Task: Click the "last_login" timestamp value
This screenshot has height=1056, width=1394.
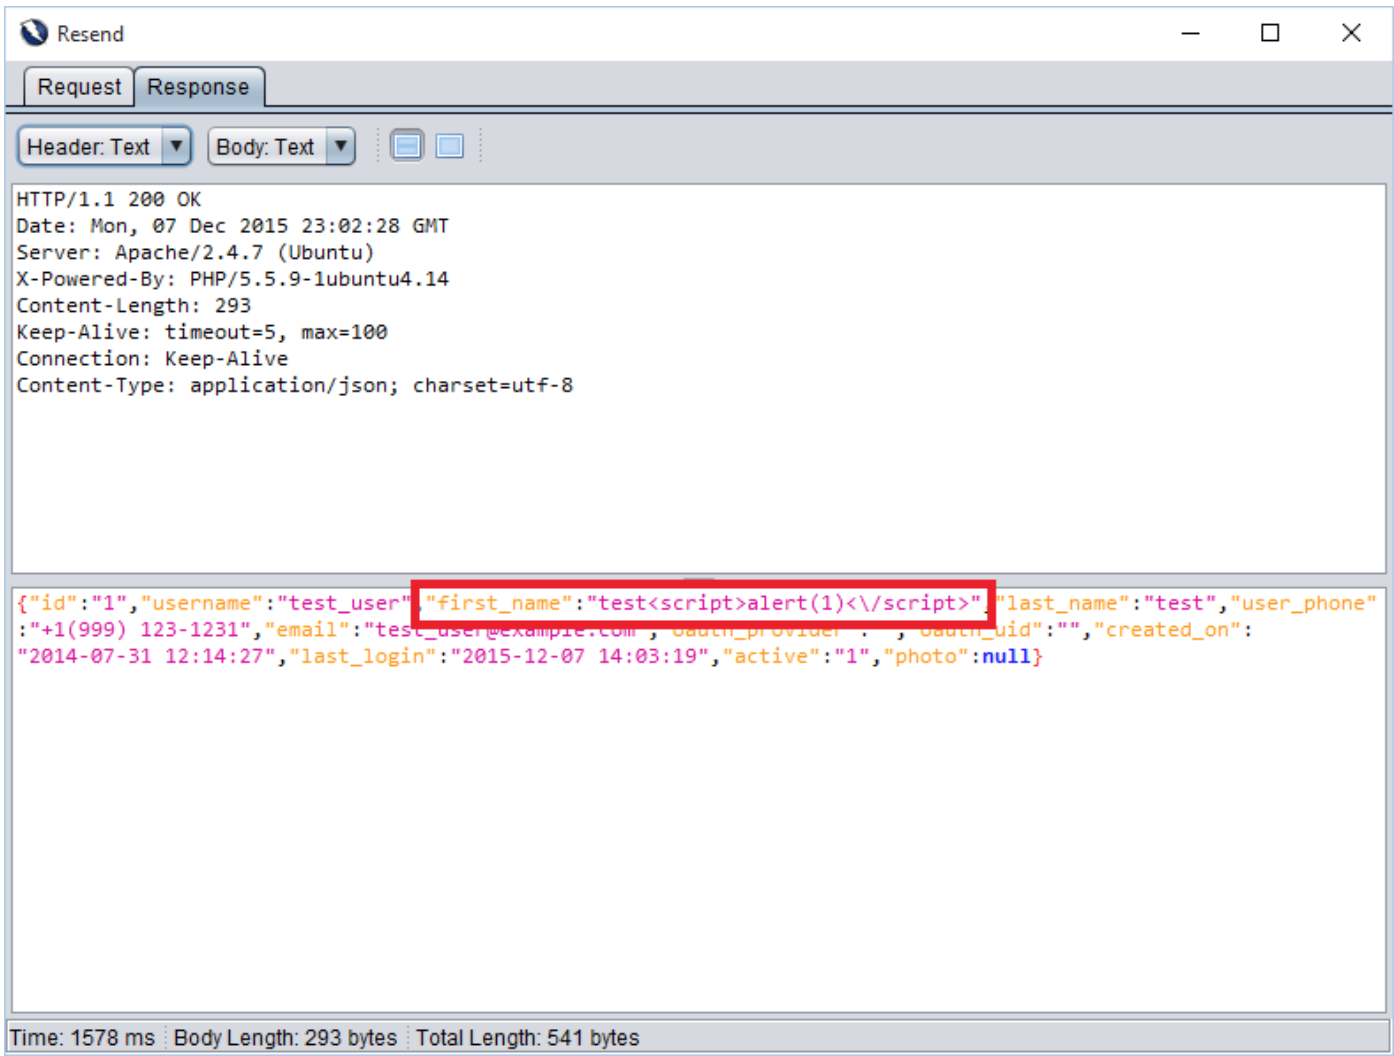Action: (x=579, y=656)
